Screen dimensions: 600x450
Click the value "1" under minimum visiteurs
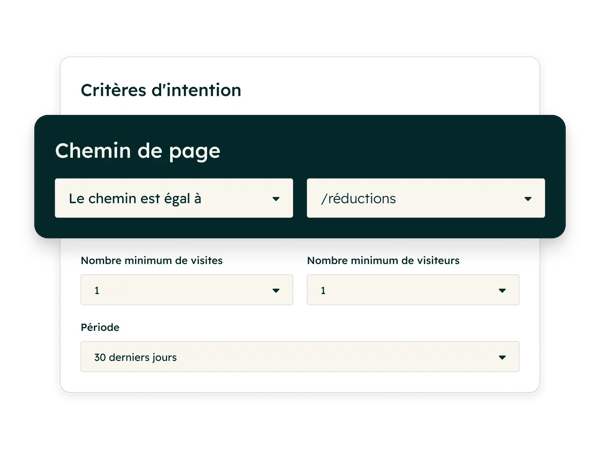(x=323, y=291)
